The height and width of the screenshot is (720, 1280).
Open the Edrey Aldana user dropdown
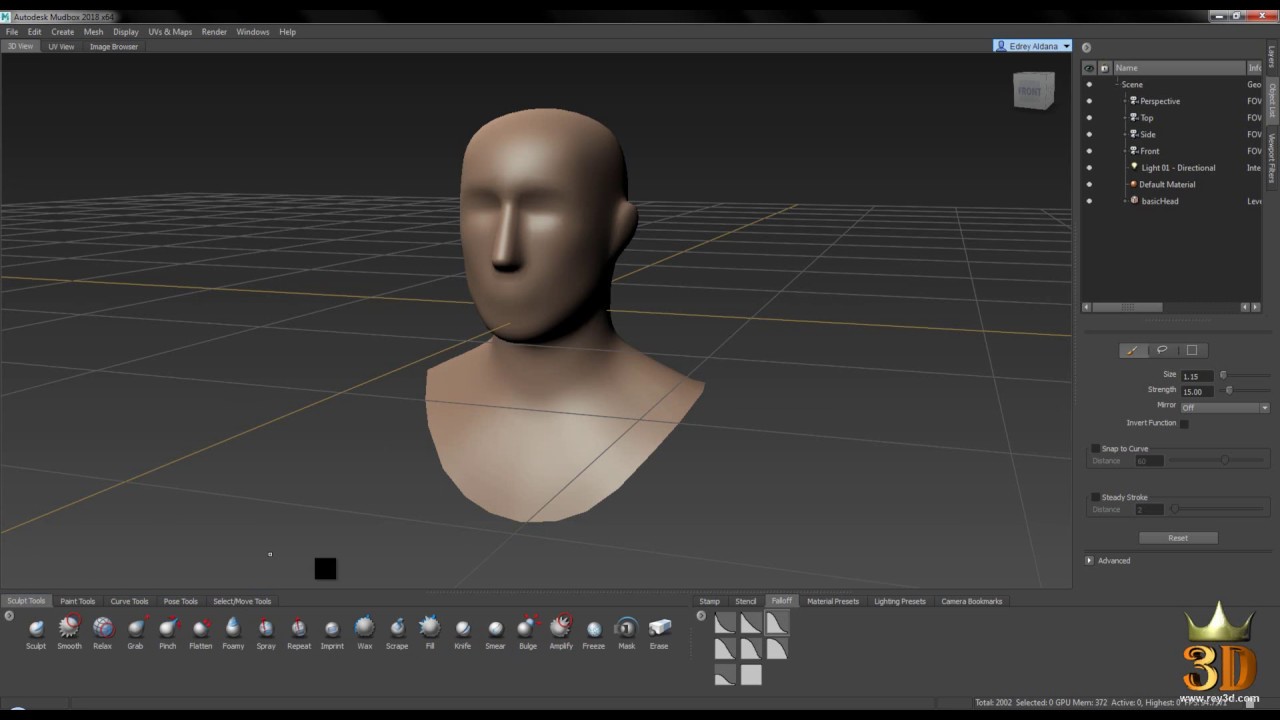(x=1032, y=46)
